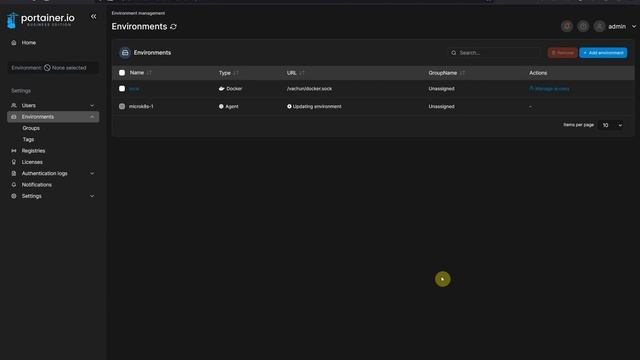Sort the table by URL column
This screenshot has width=640, height=360.
(x=296, y=73)
